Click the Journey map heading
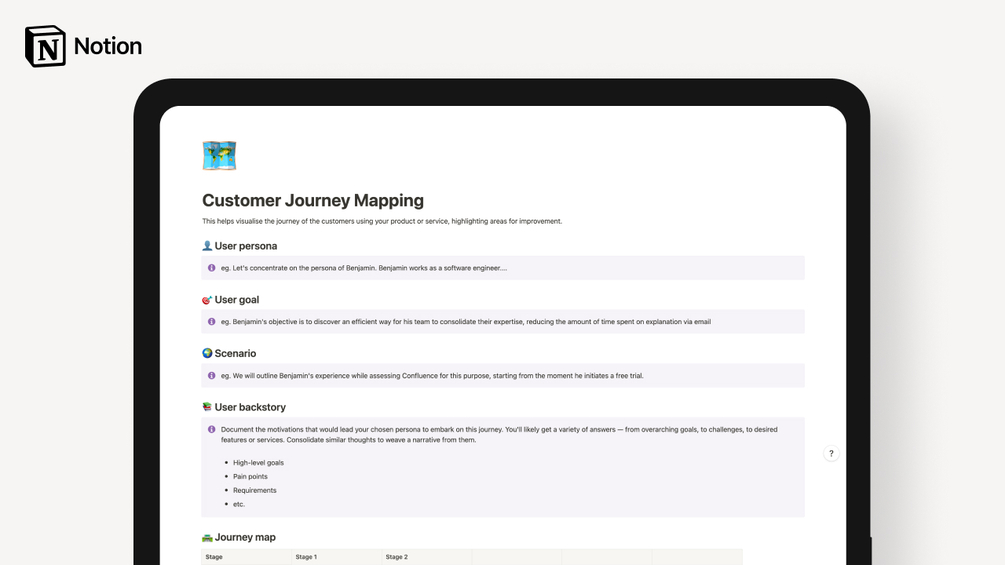 [245, 537]
